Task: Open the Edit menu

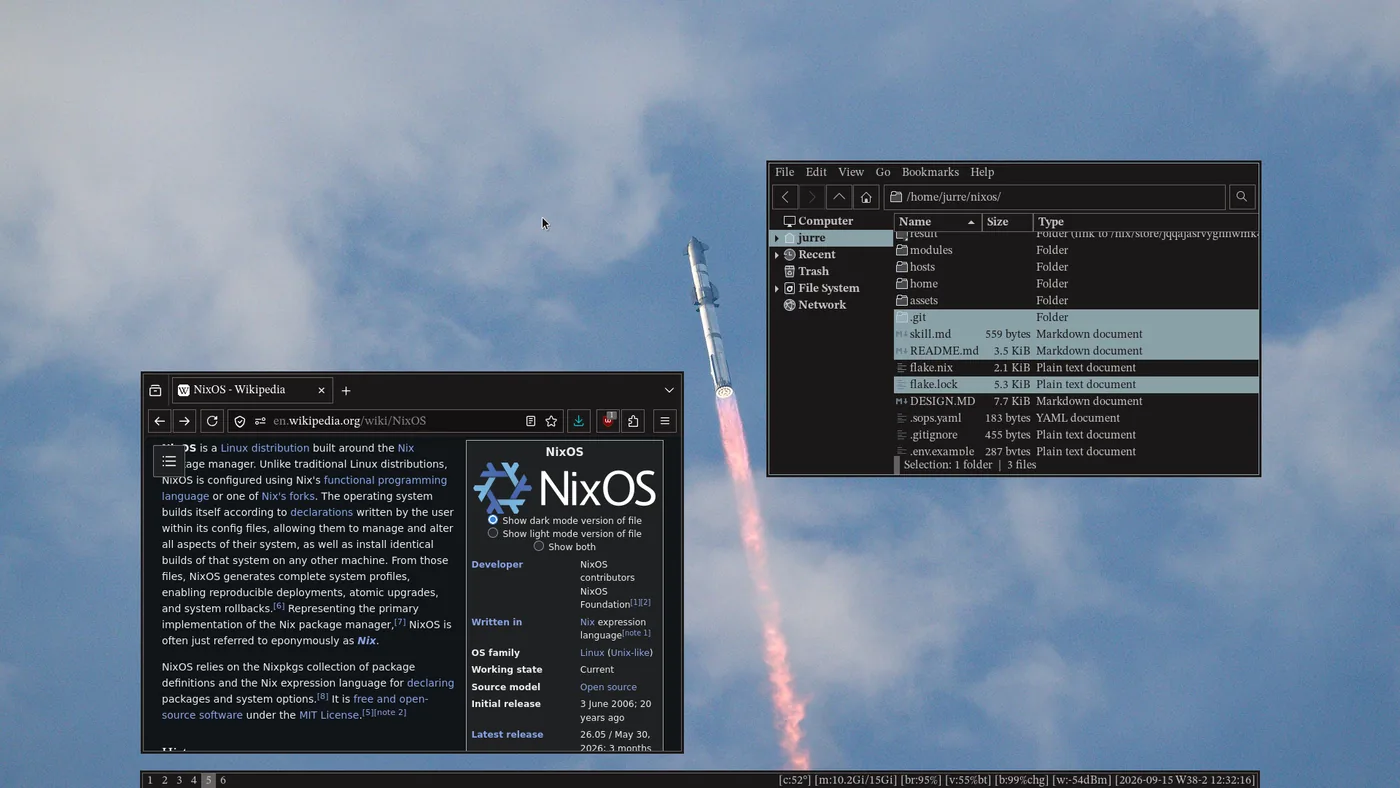Action: click(x=817, y=172)
